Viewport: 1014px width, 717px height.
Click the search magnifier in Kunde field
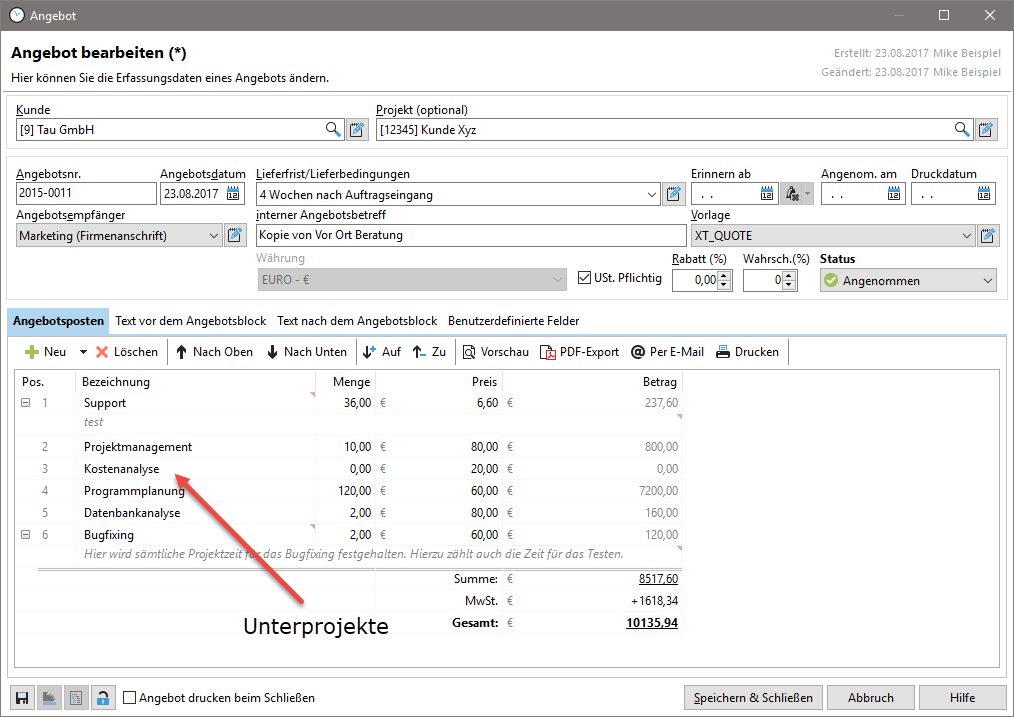(333, 129)
